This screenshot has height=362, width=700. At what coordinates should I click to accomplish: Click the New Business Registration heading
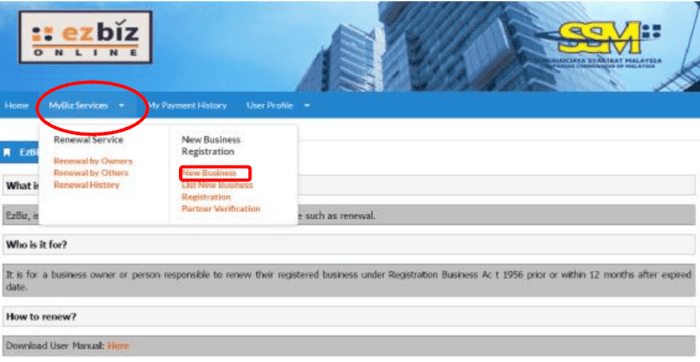(211, 146)
